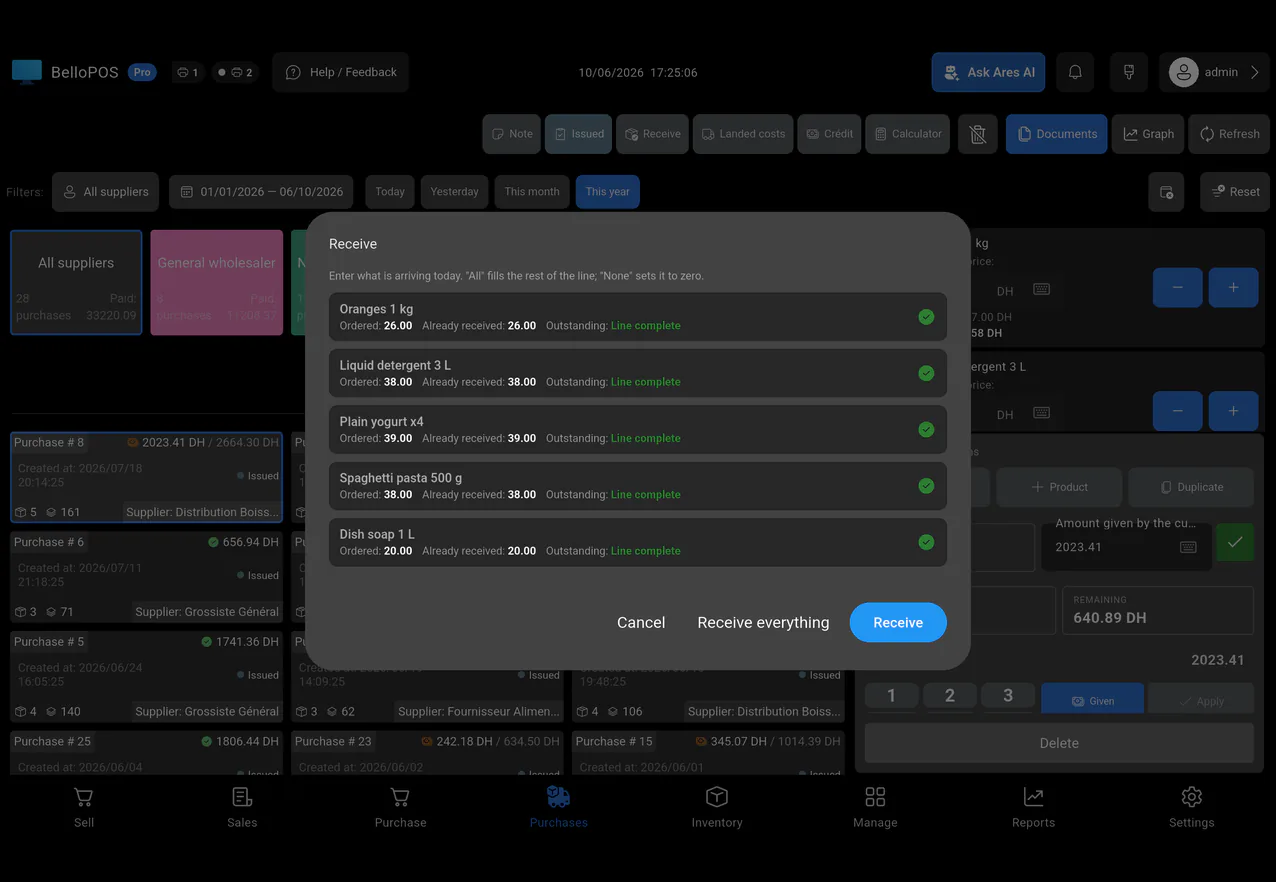Image resolution: width=1276 pixels, height=882 pixels.
Task: Select the All suppliers summary card
Action: click(76, 282)
